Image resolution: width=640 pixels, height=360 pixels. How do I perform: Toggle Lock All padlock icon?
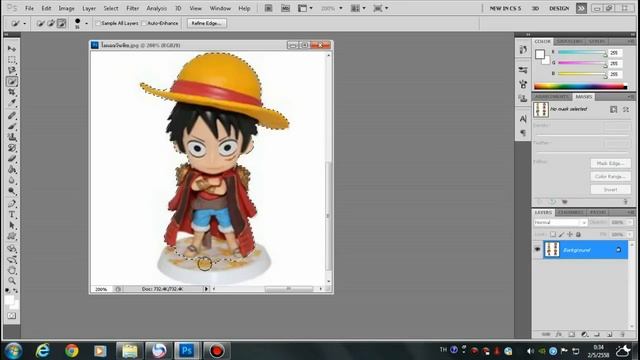coord(578,234)
